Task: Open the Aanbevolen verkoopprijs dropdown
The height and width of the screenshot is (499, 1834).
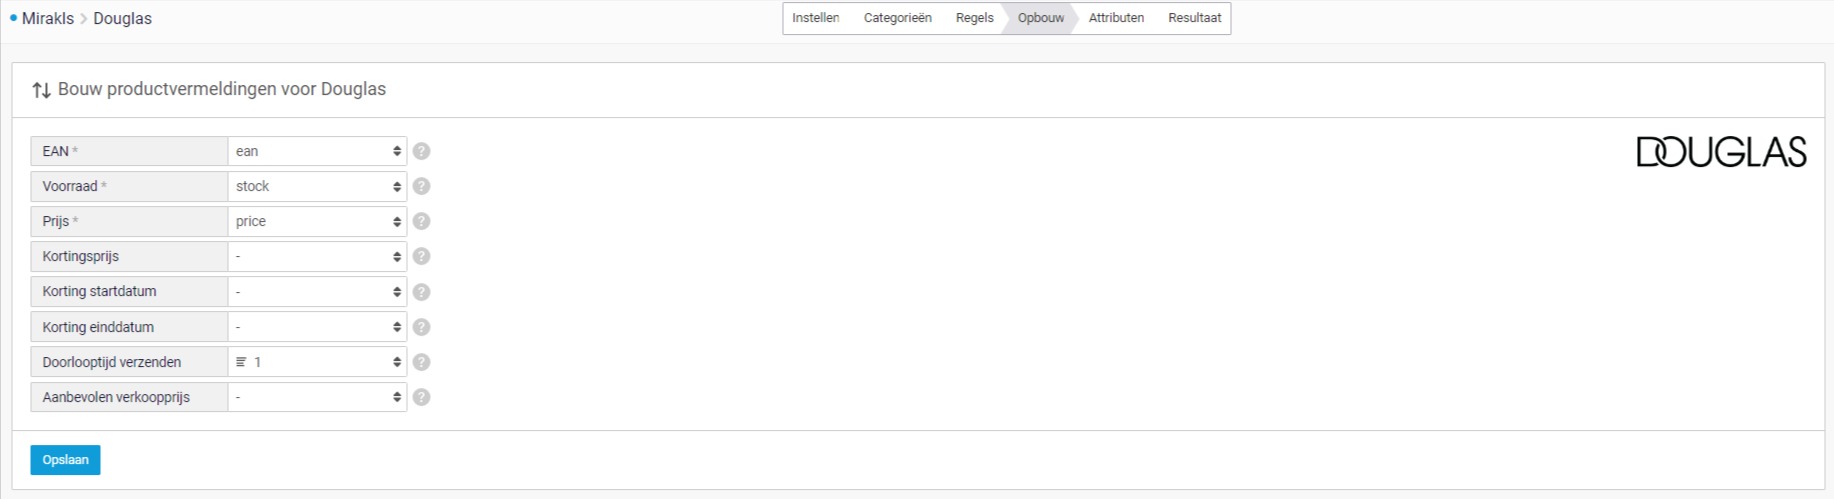Action: 317,397
